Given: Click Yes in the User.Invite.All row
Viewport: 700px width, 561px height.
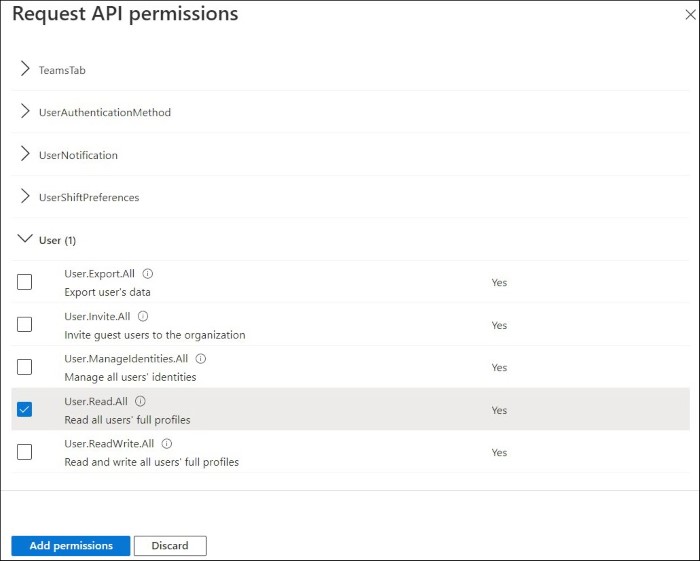Looking at the screenshot, I should pos(499,325).
